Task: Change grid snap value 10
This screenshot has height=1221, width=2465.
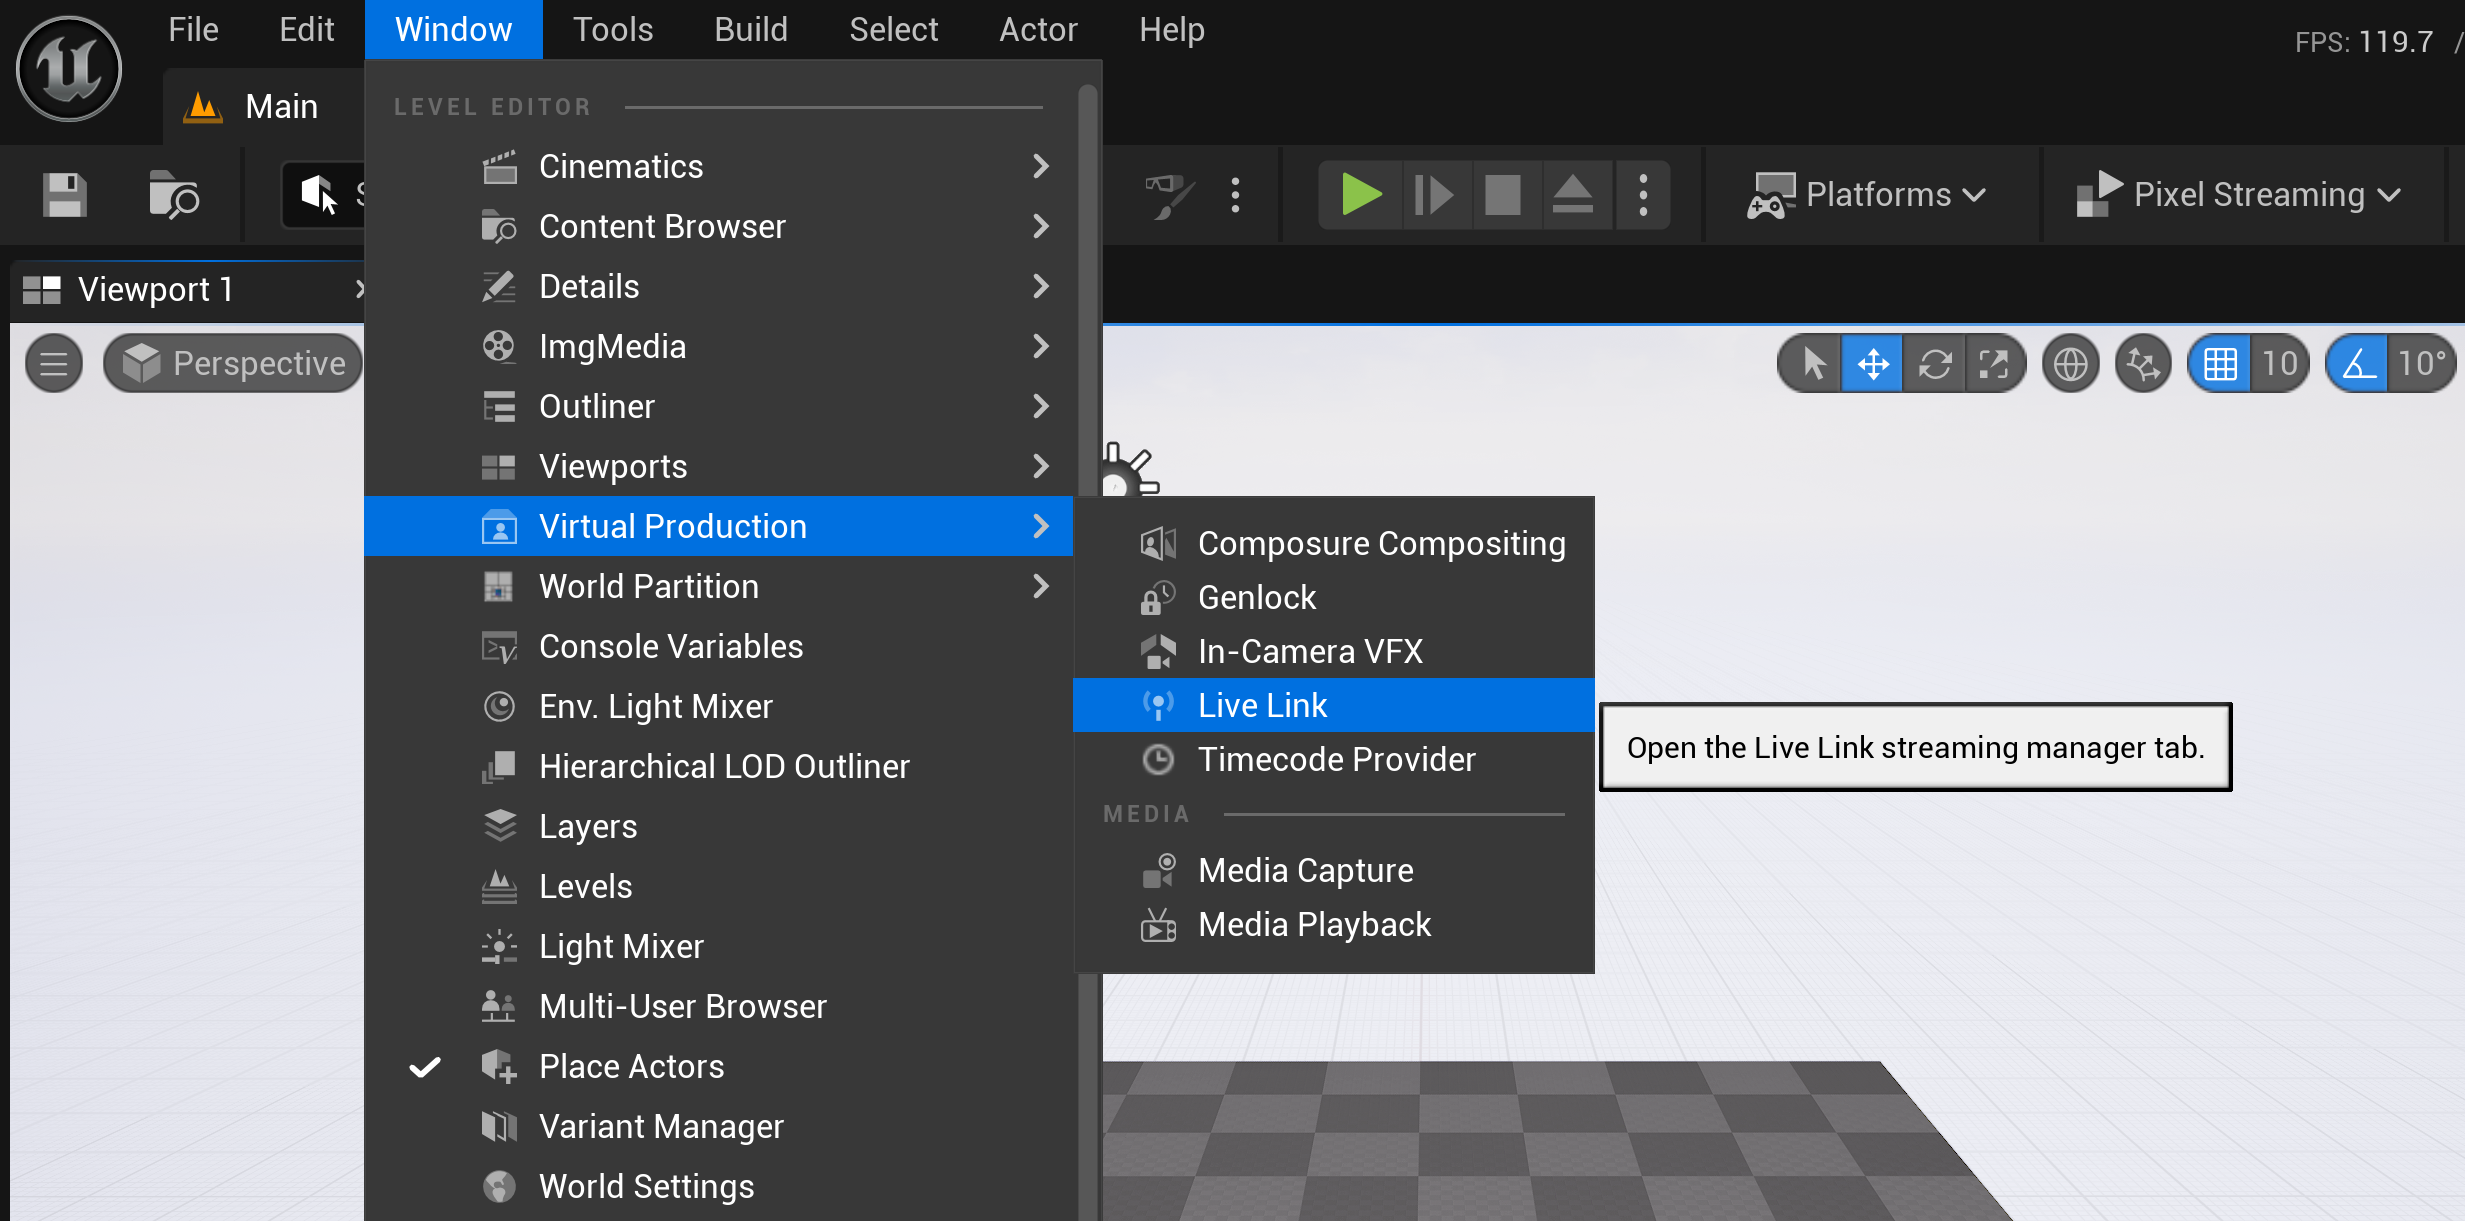Action: click(x=2280, y=363)
